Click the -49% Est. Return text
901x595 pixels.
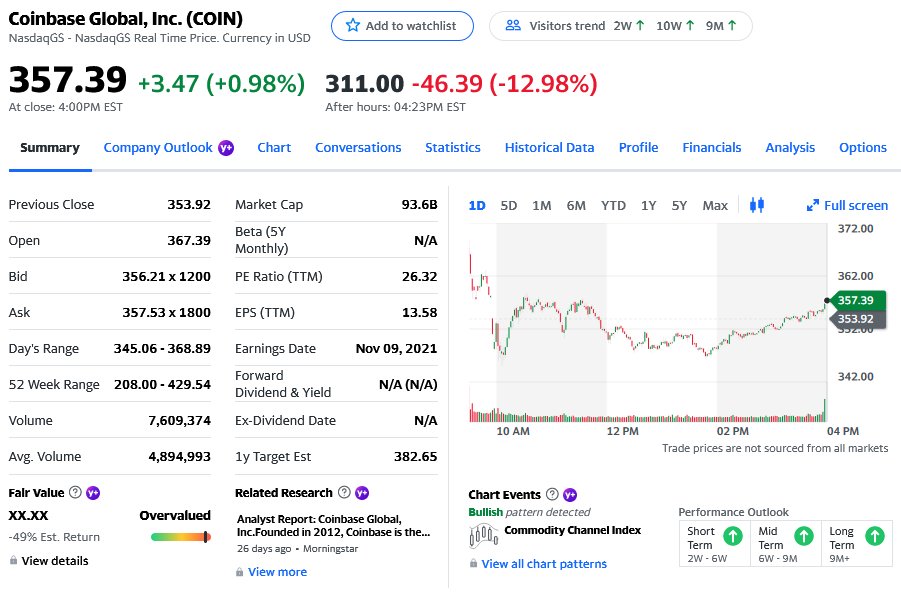[54, 537]
